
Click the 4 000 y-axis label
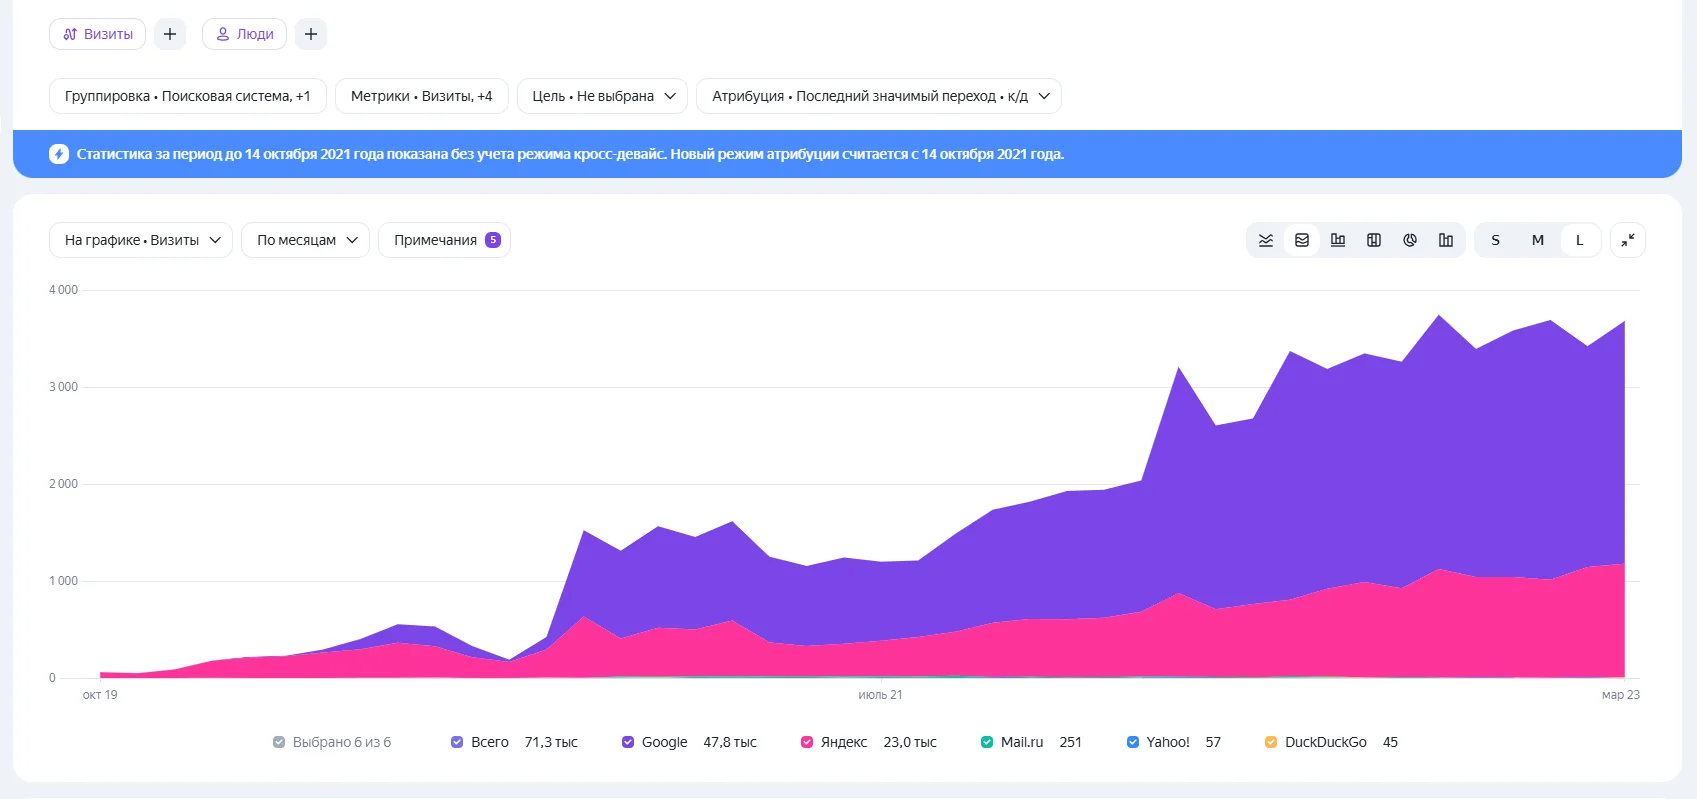pos(63,290)
